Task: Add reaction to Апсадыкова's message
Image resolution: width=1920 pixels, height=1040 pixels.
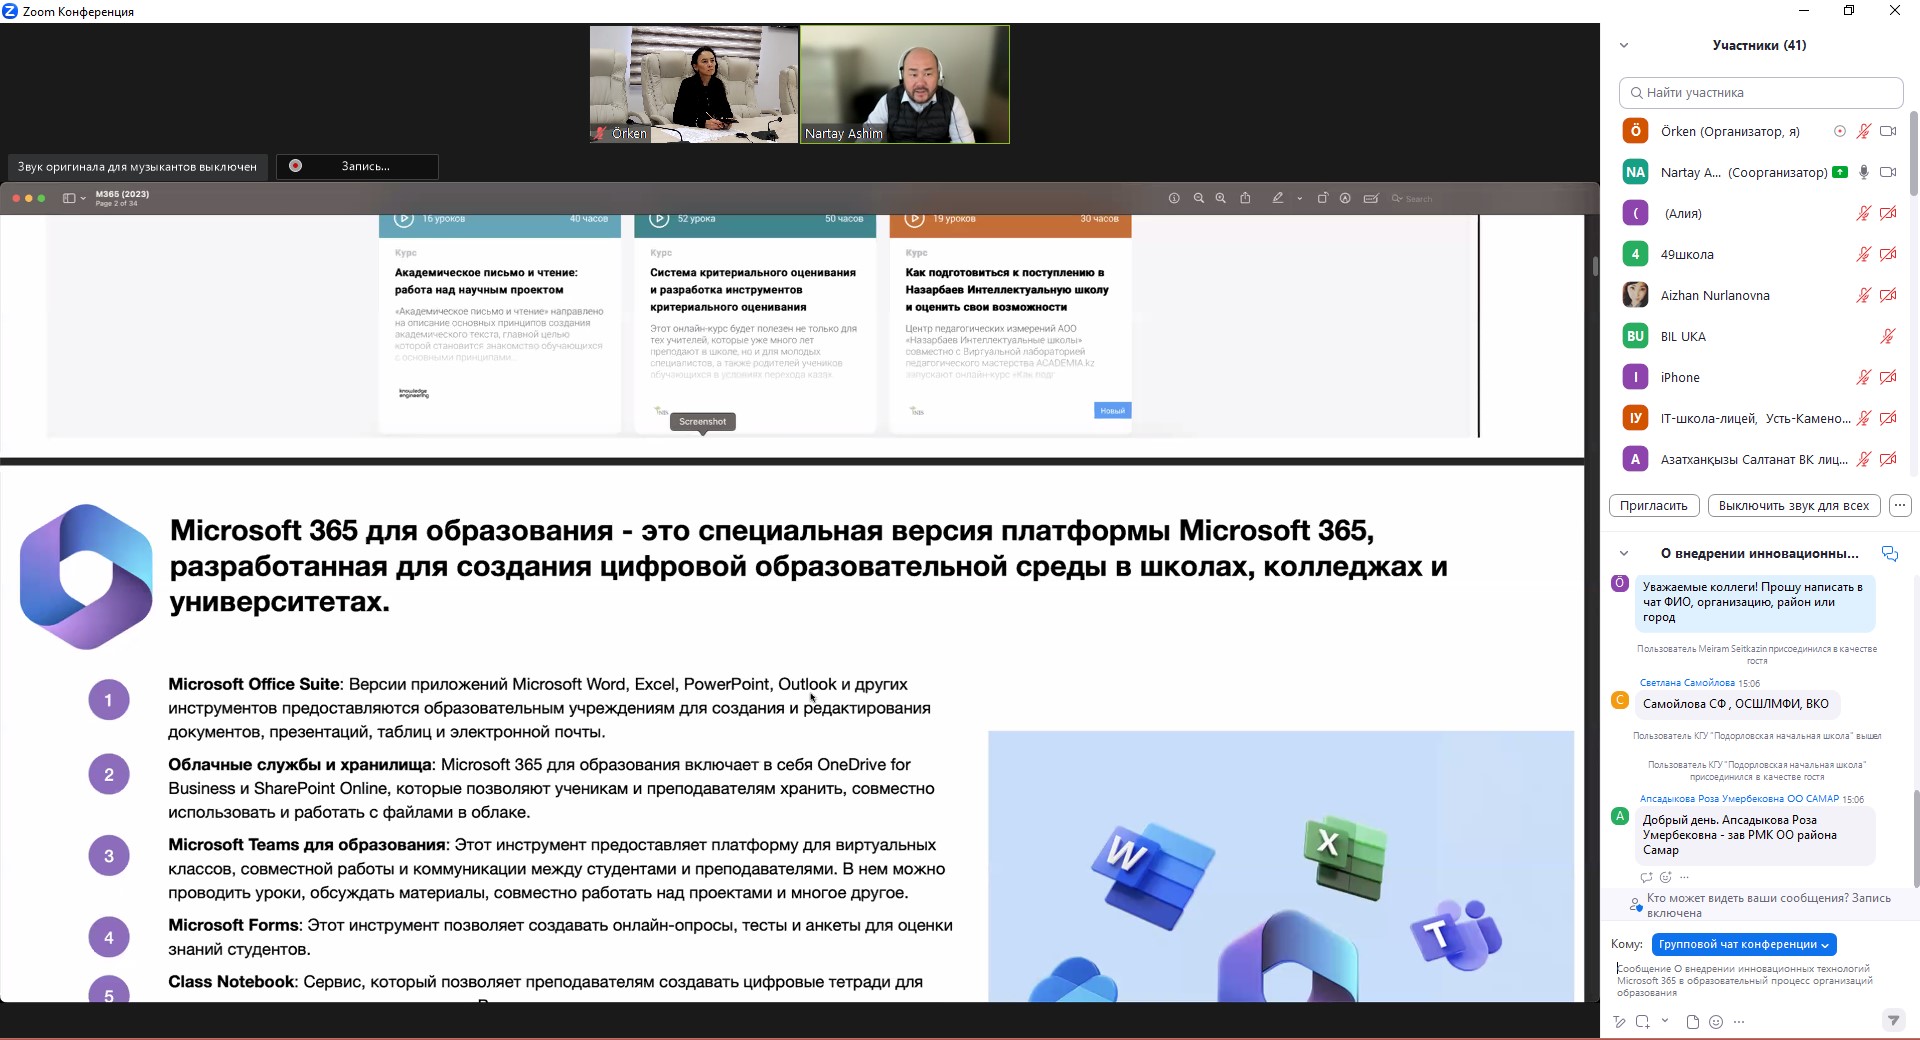Action: coord(1666,877)
